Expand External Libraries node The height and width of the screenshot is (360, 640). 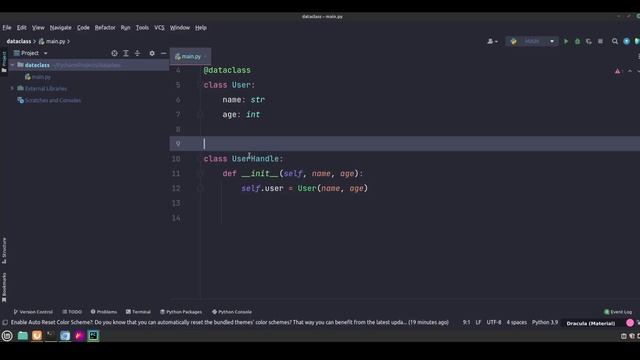(x=12, y=88)
